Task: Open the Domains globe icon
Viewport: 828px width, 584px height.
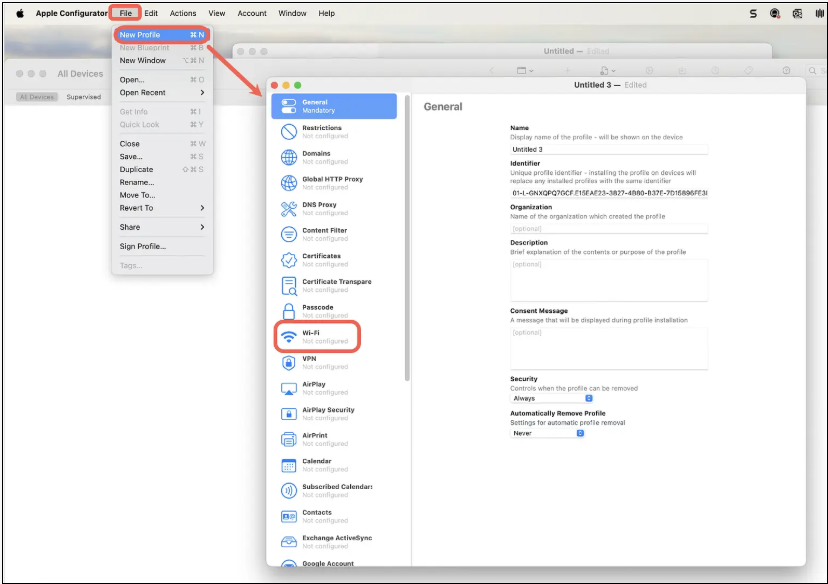Action: (288, 158)
